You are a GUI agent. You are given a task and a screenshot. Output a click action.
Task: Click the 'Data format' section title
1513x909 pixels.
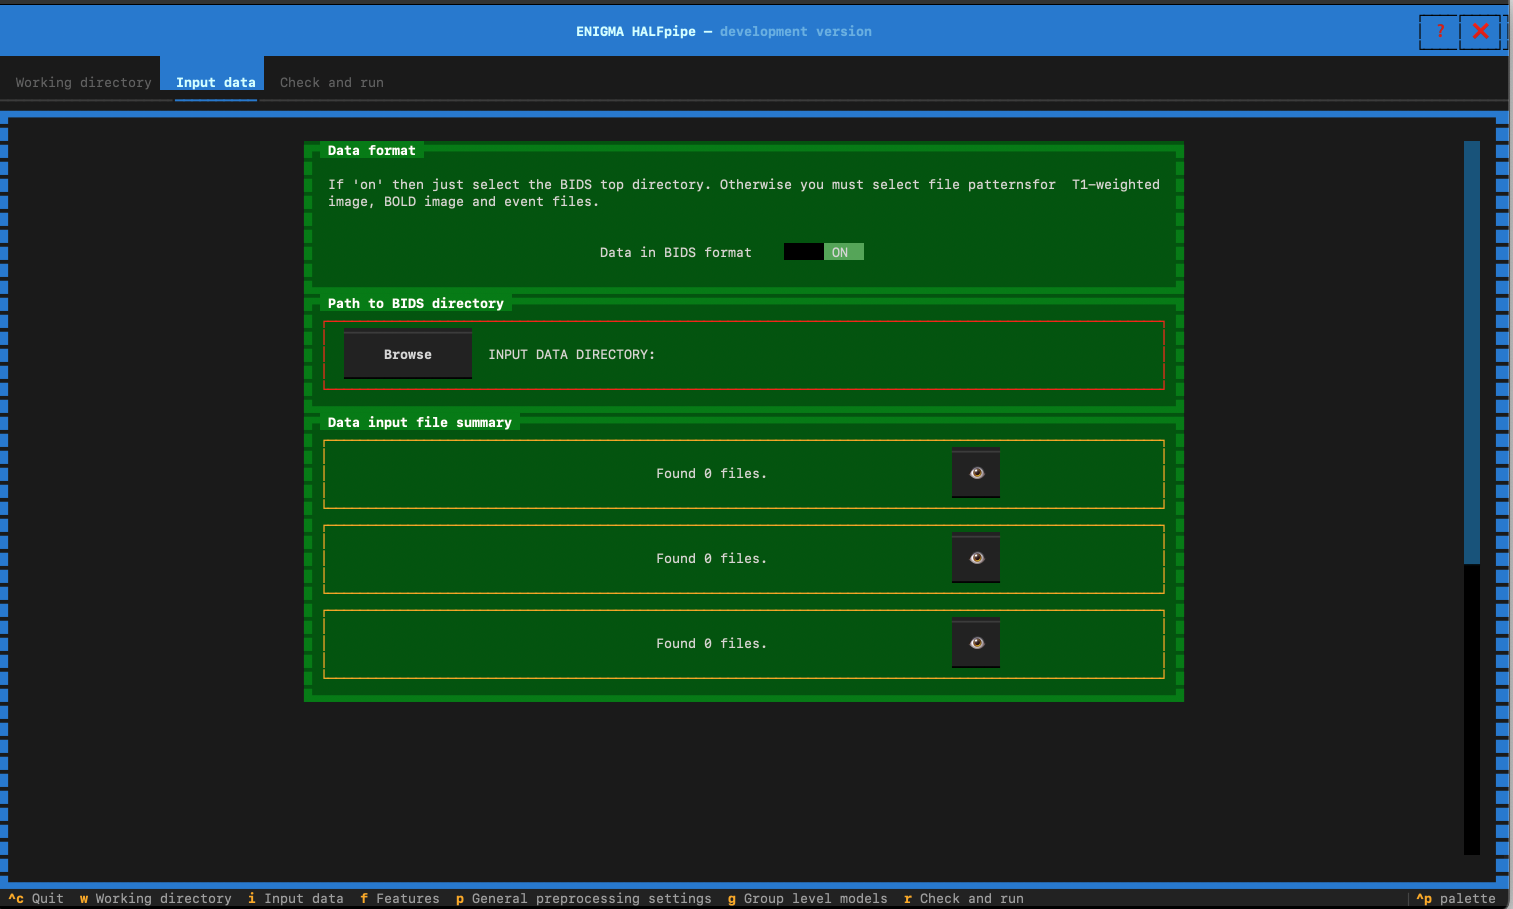tap(372, 151)
